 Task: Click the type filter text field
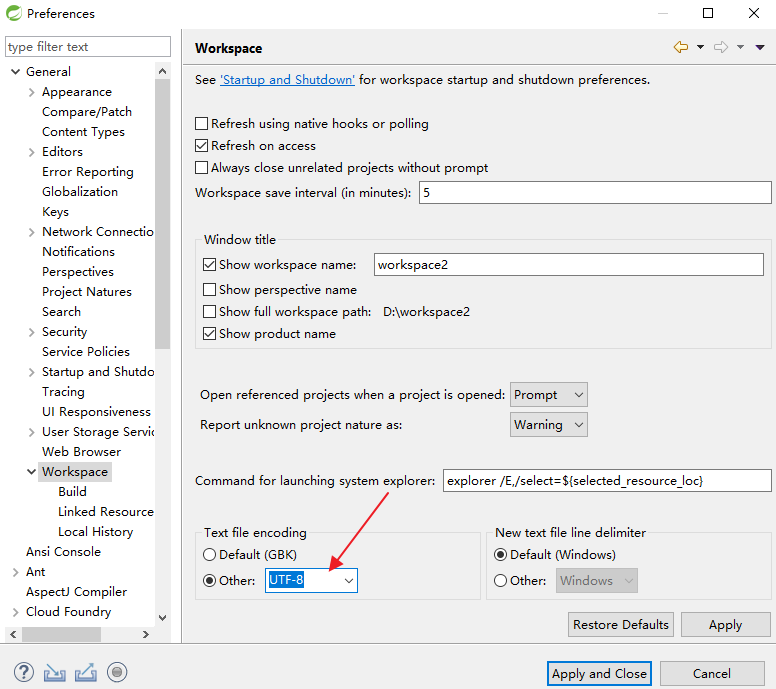click(x=88, y=47)
